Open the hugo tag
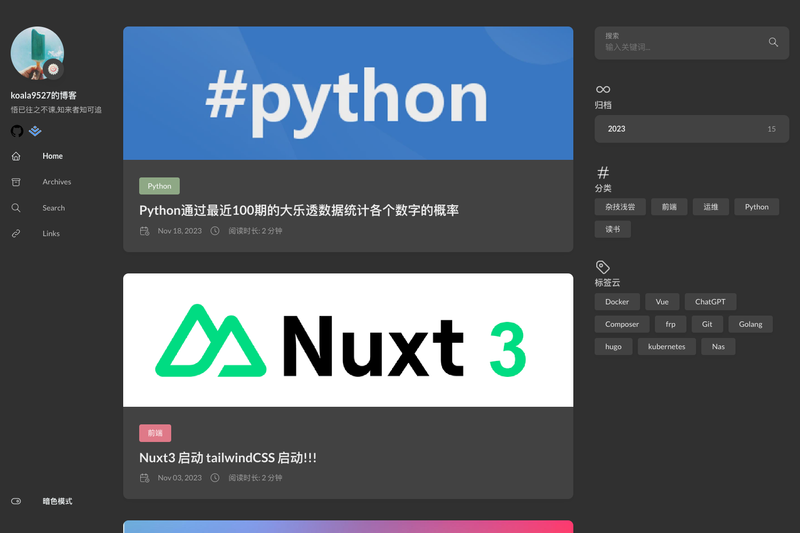The image size is (800, 533). 613,347
